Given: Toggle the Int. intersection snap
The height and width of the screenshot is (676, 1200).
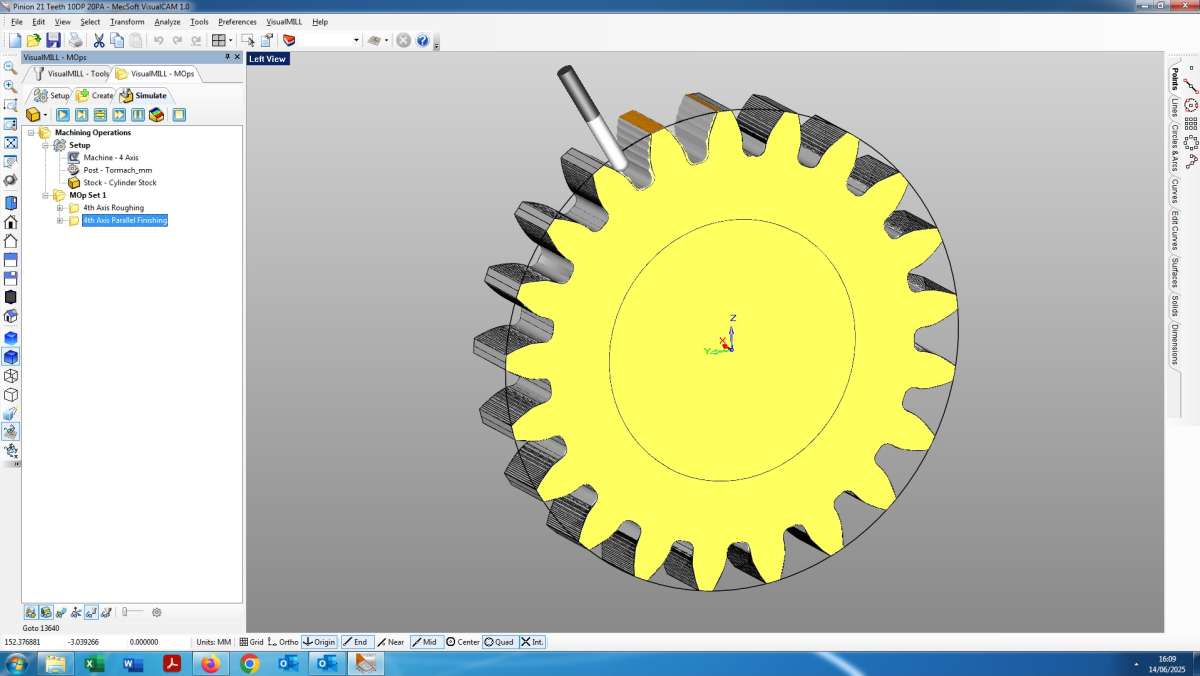Looking at the screenshot, I should tap(533, 642).
